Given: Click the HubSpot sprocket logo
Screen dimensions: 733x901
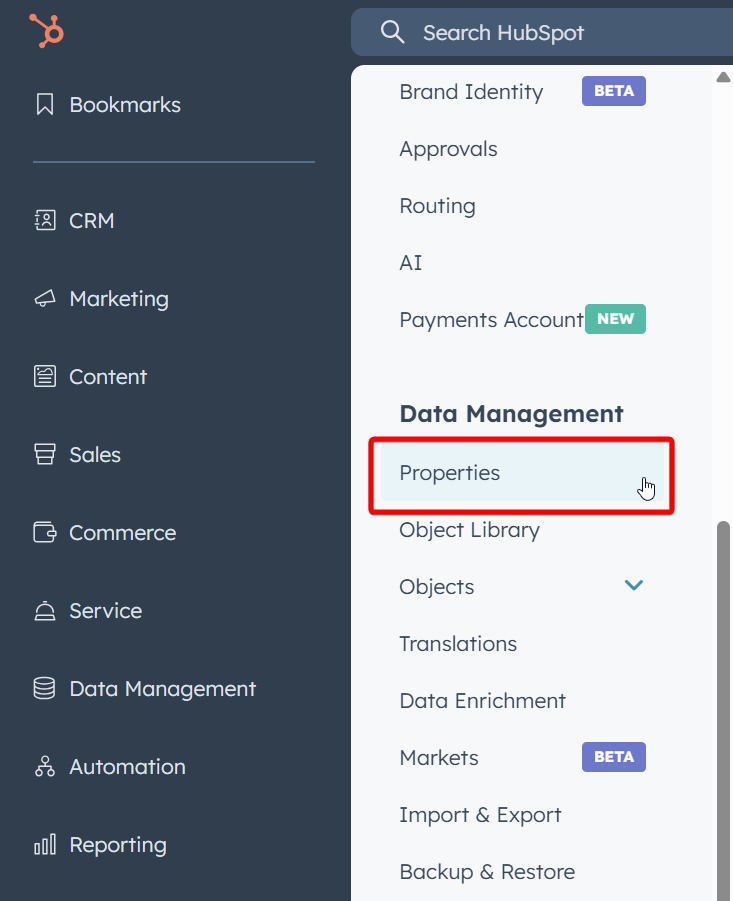Looking at the screenshot, I should tap(47, 30).
